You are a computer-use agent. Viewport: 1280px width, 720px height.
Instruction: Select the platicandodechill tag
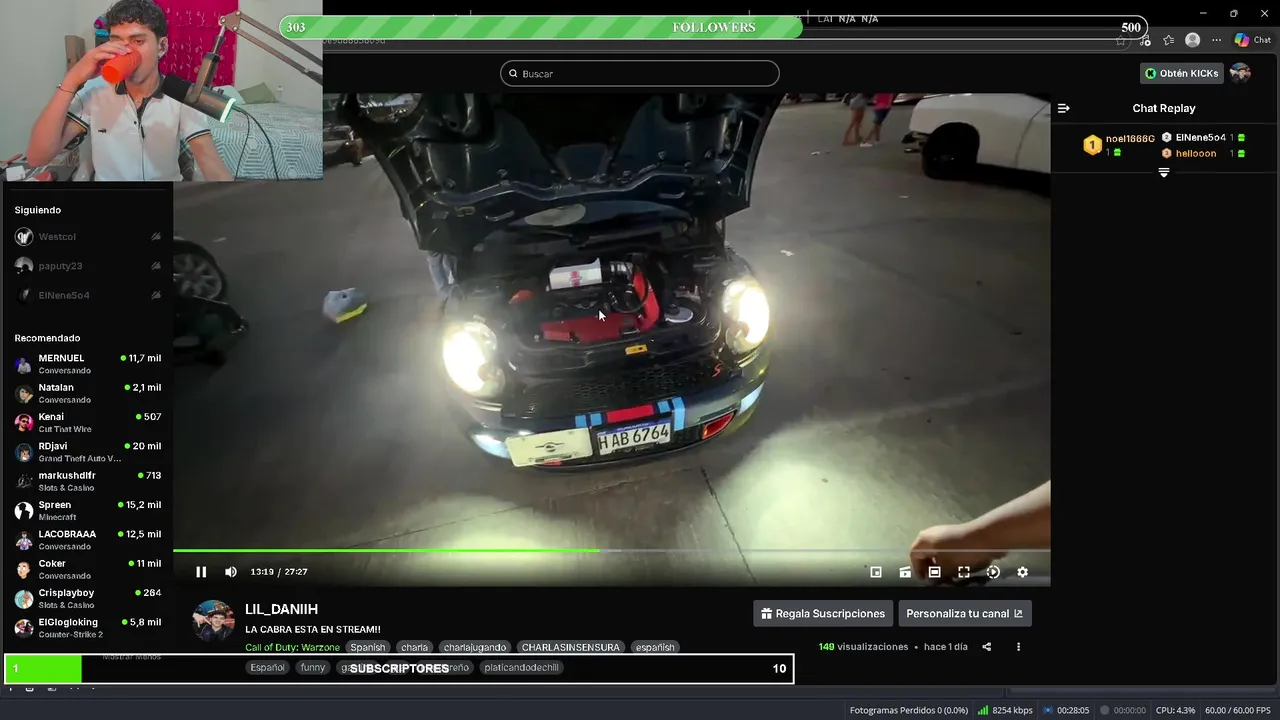coord(521,667)
